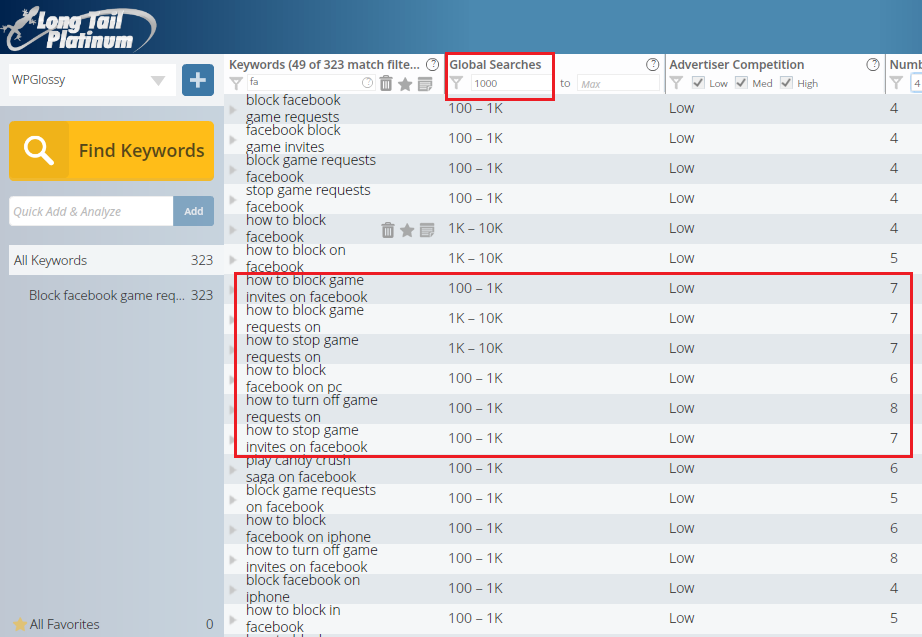This screenshot has width=922, height=637.
Task: Open Advertiser Competition help icon
Action: click(873, 65)
